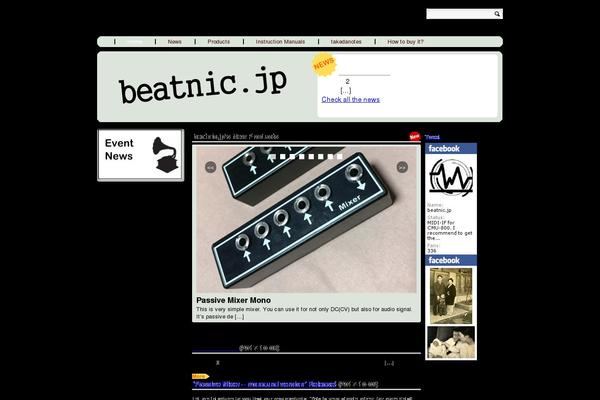
Task: Open the Products menu item
Action: (x=218, y=42)
